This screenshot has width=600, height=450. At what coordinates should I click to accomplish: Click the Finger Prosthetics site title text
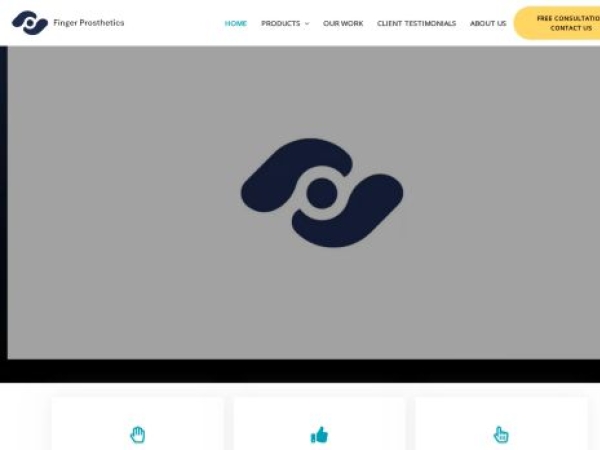click(89, 23)
